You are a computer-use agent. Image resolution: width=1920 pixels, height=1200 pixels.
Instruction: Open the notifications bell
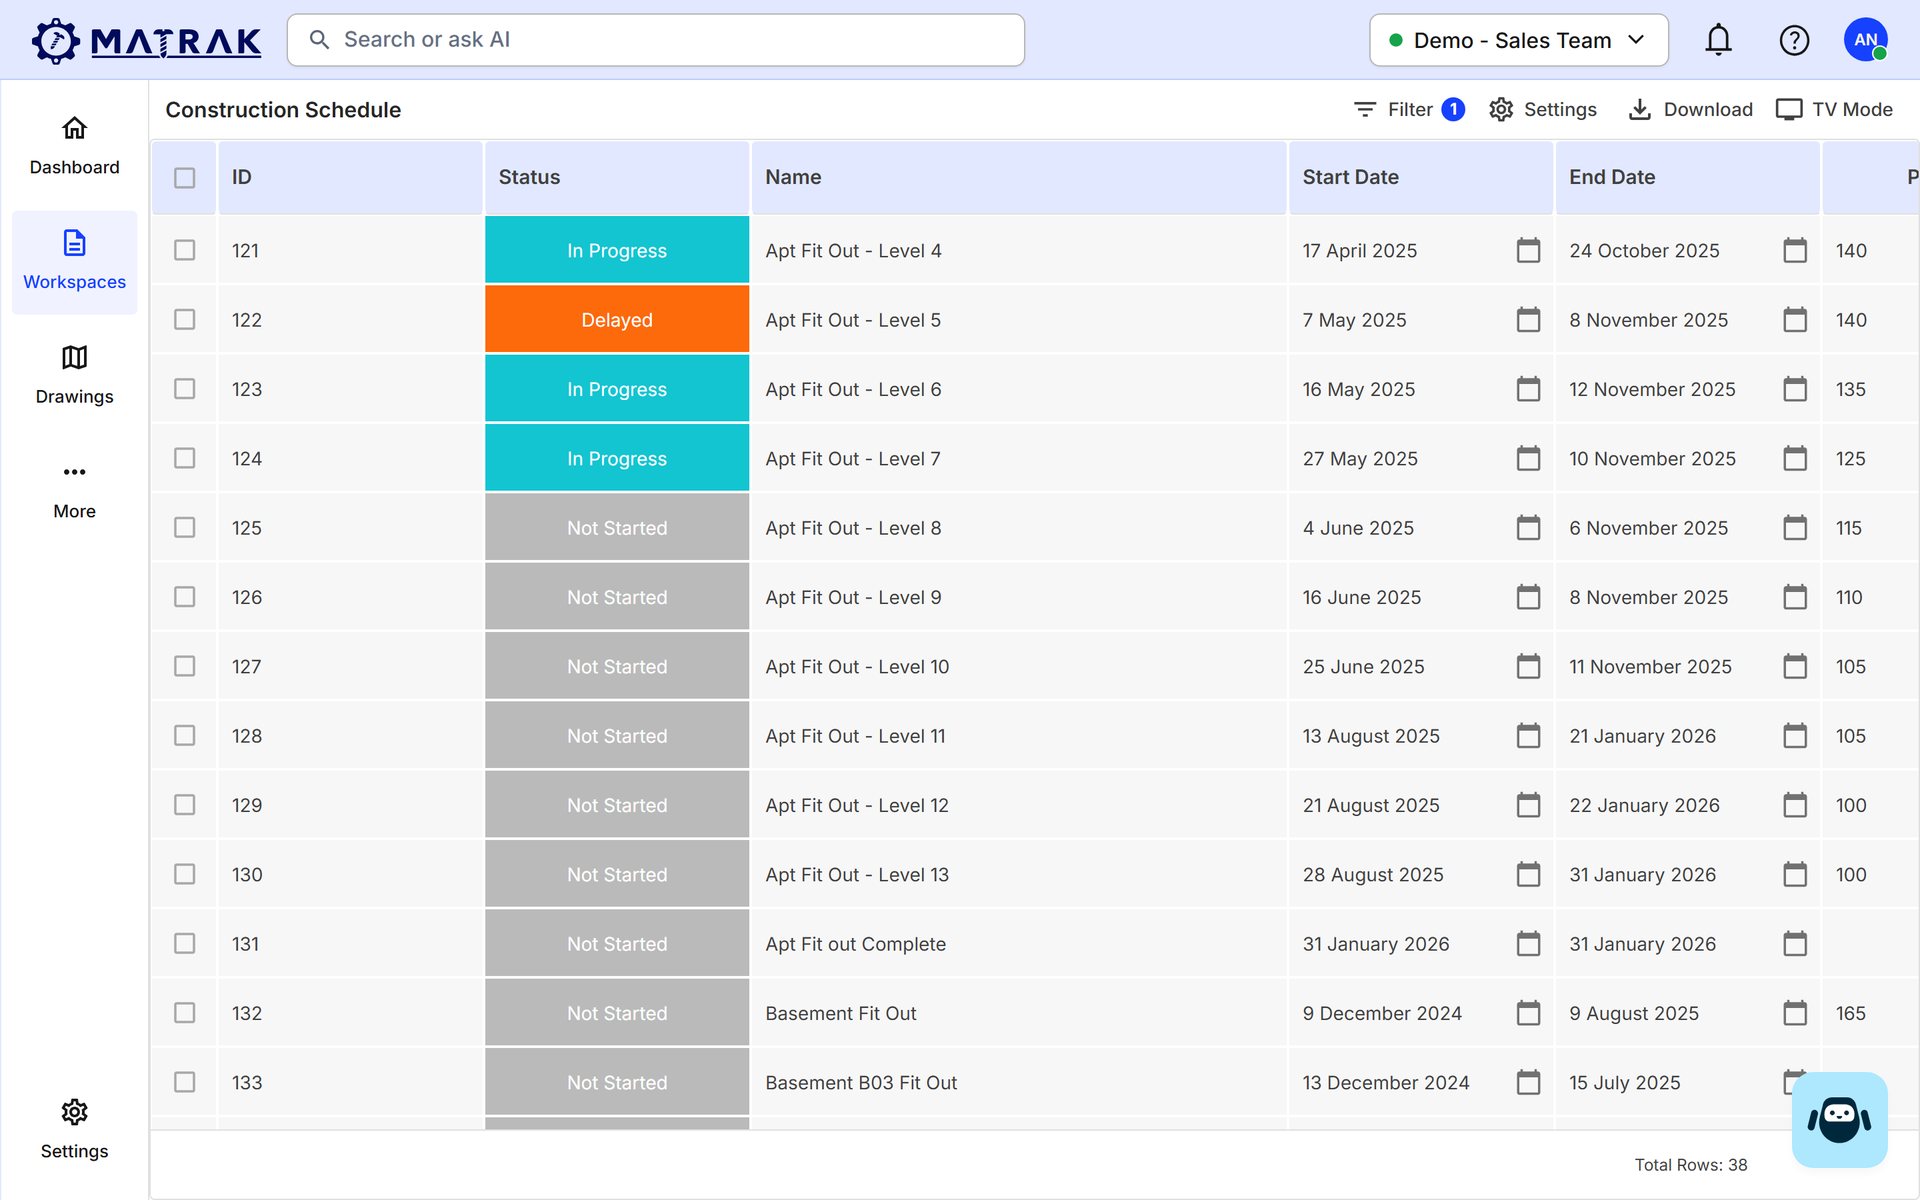click(x=1718, y=40)
